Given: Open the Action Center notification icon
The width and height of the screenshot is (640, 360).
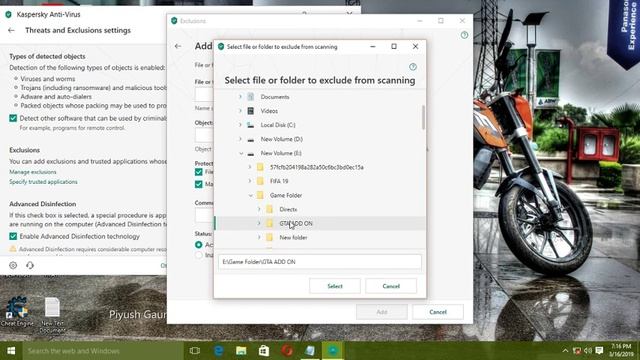Looking at the screenshot, I should tap(599, 351).
